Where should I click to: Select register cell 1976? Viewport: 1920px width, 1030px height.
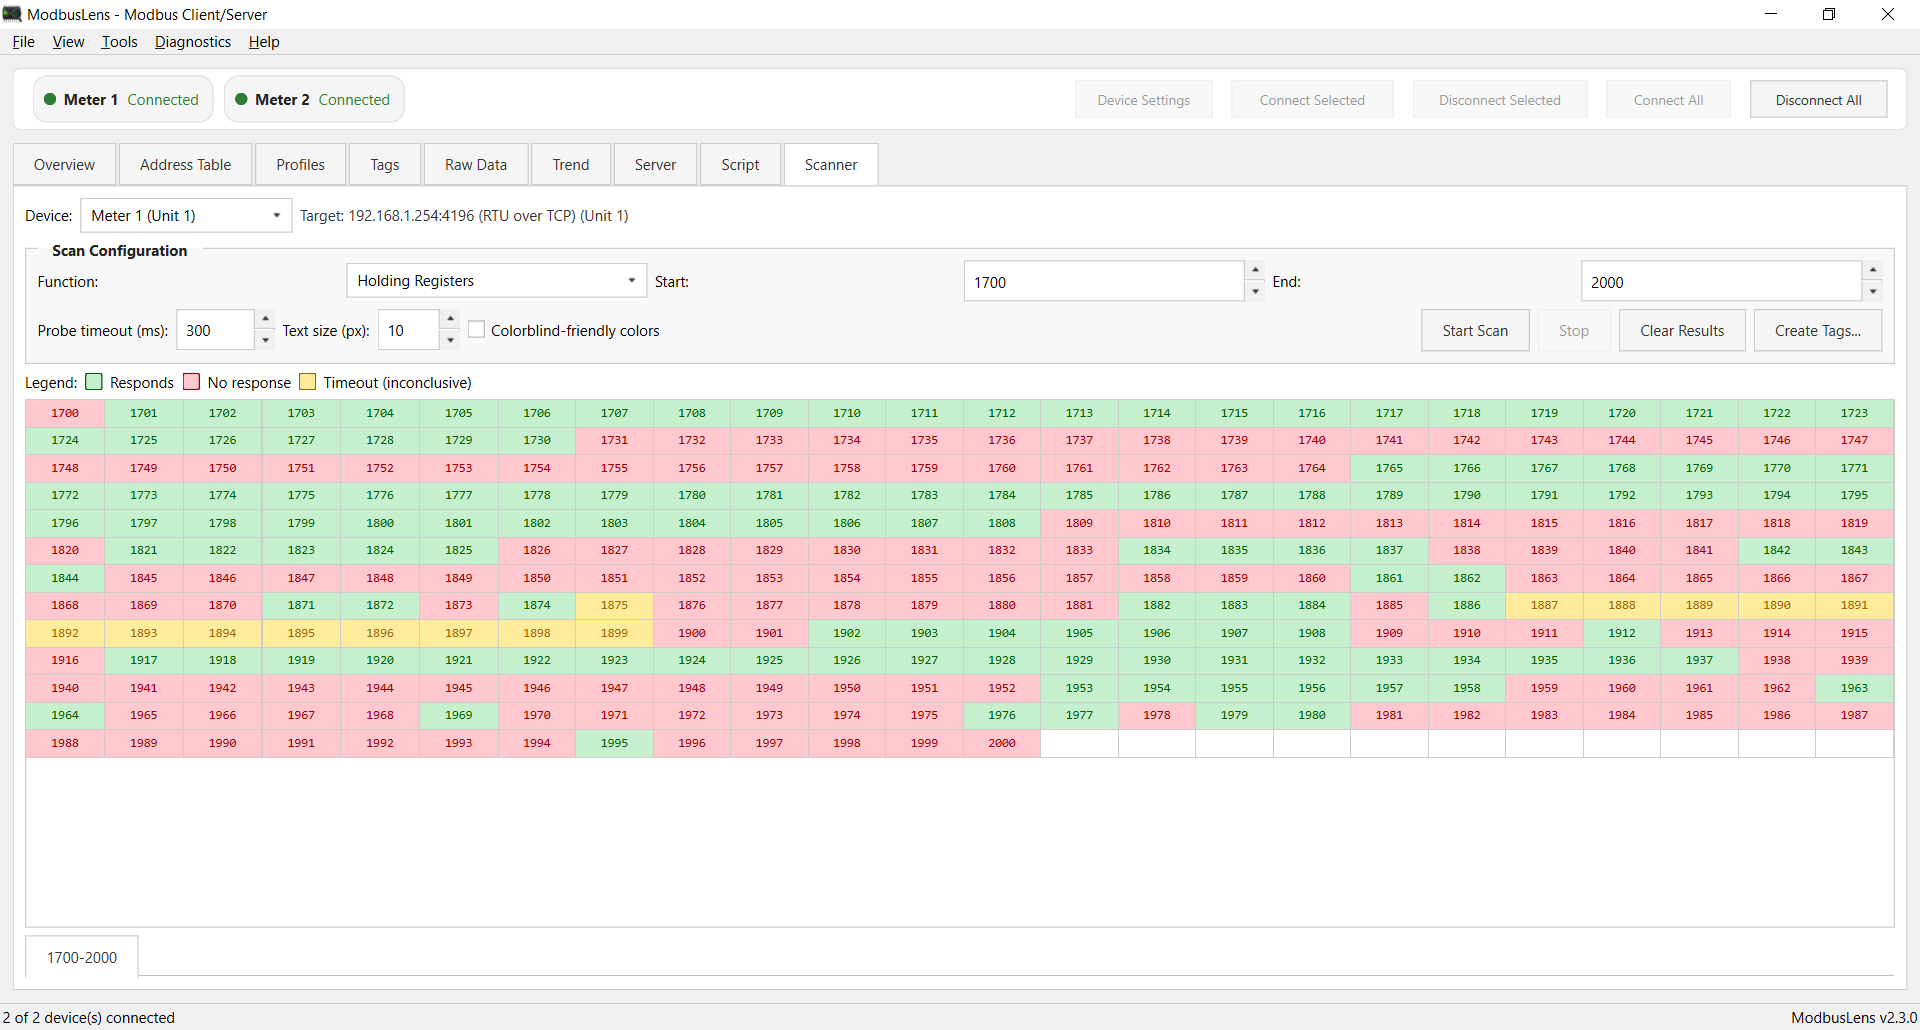[1002, 715]
